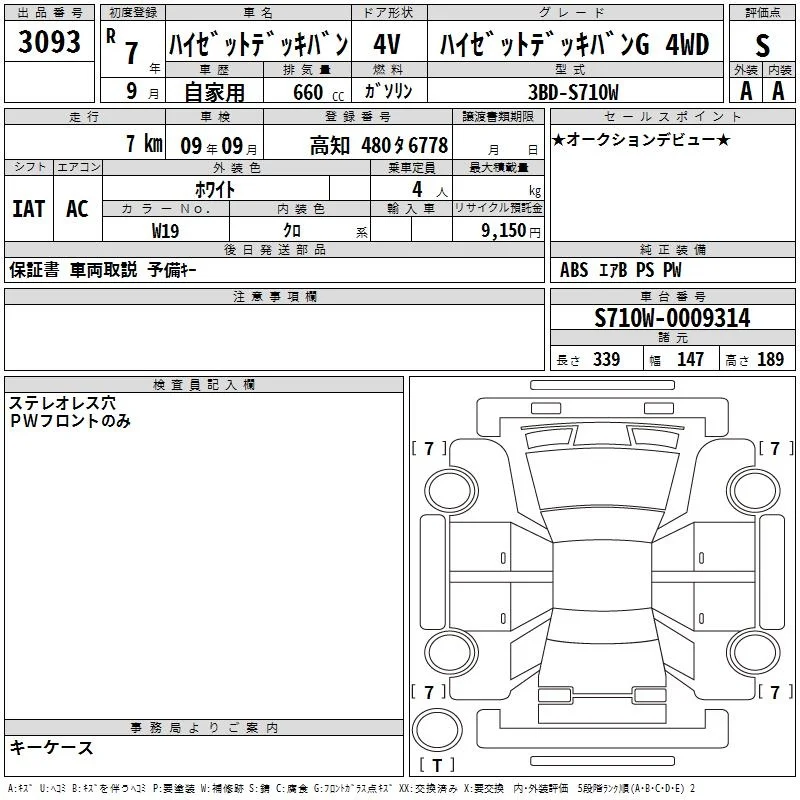Select sales point ★オークションデビュー★
Image resolution: width=800 pixels, height=800 pixels.
pyautogui.click(x=641, y=139)
